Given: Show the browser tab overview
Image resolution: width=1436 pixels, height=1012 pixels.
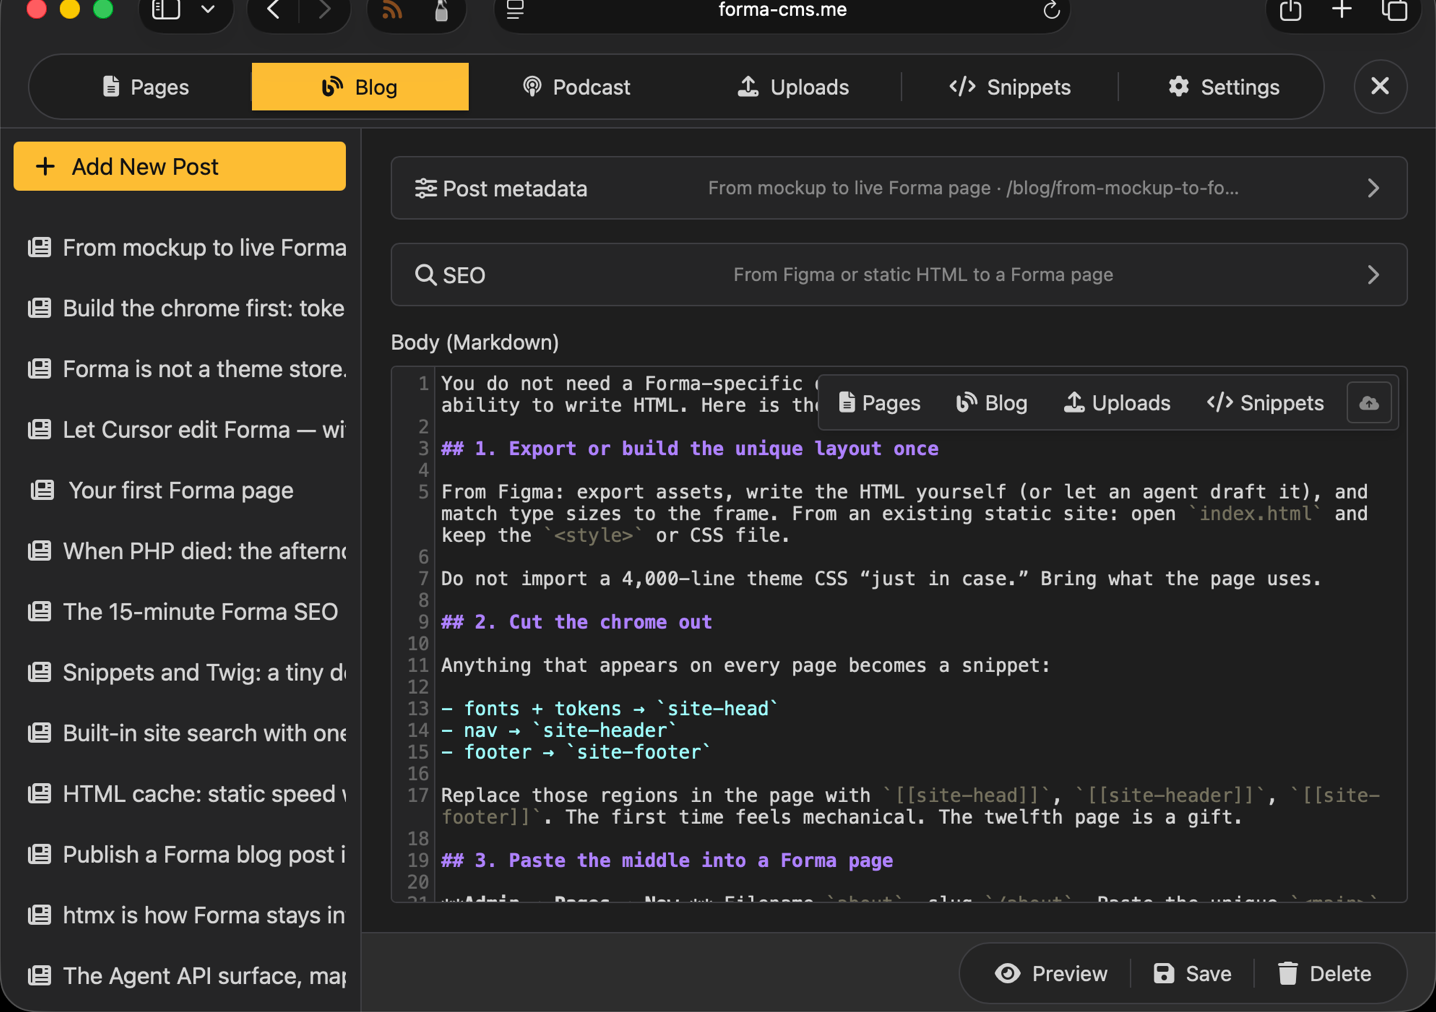Looking at the screenshot, I should click(x=1394, y=11).
